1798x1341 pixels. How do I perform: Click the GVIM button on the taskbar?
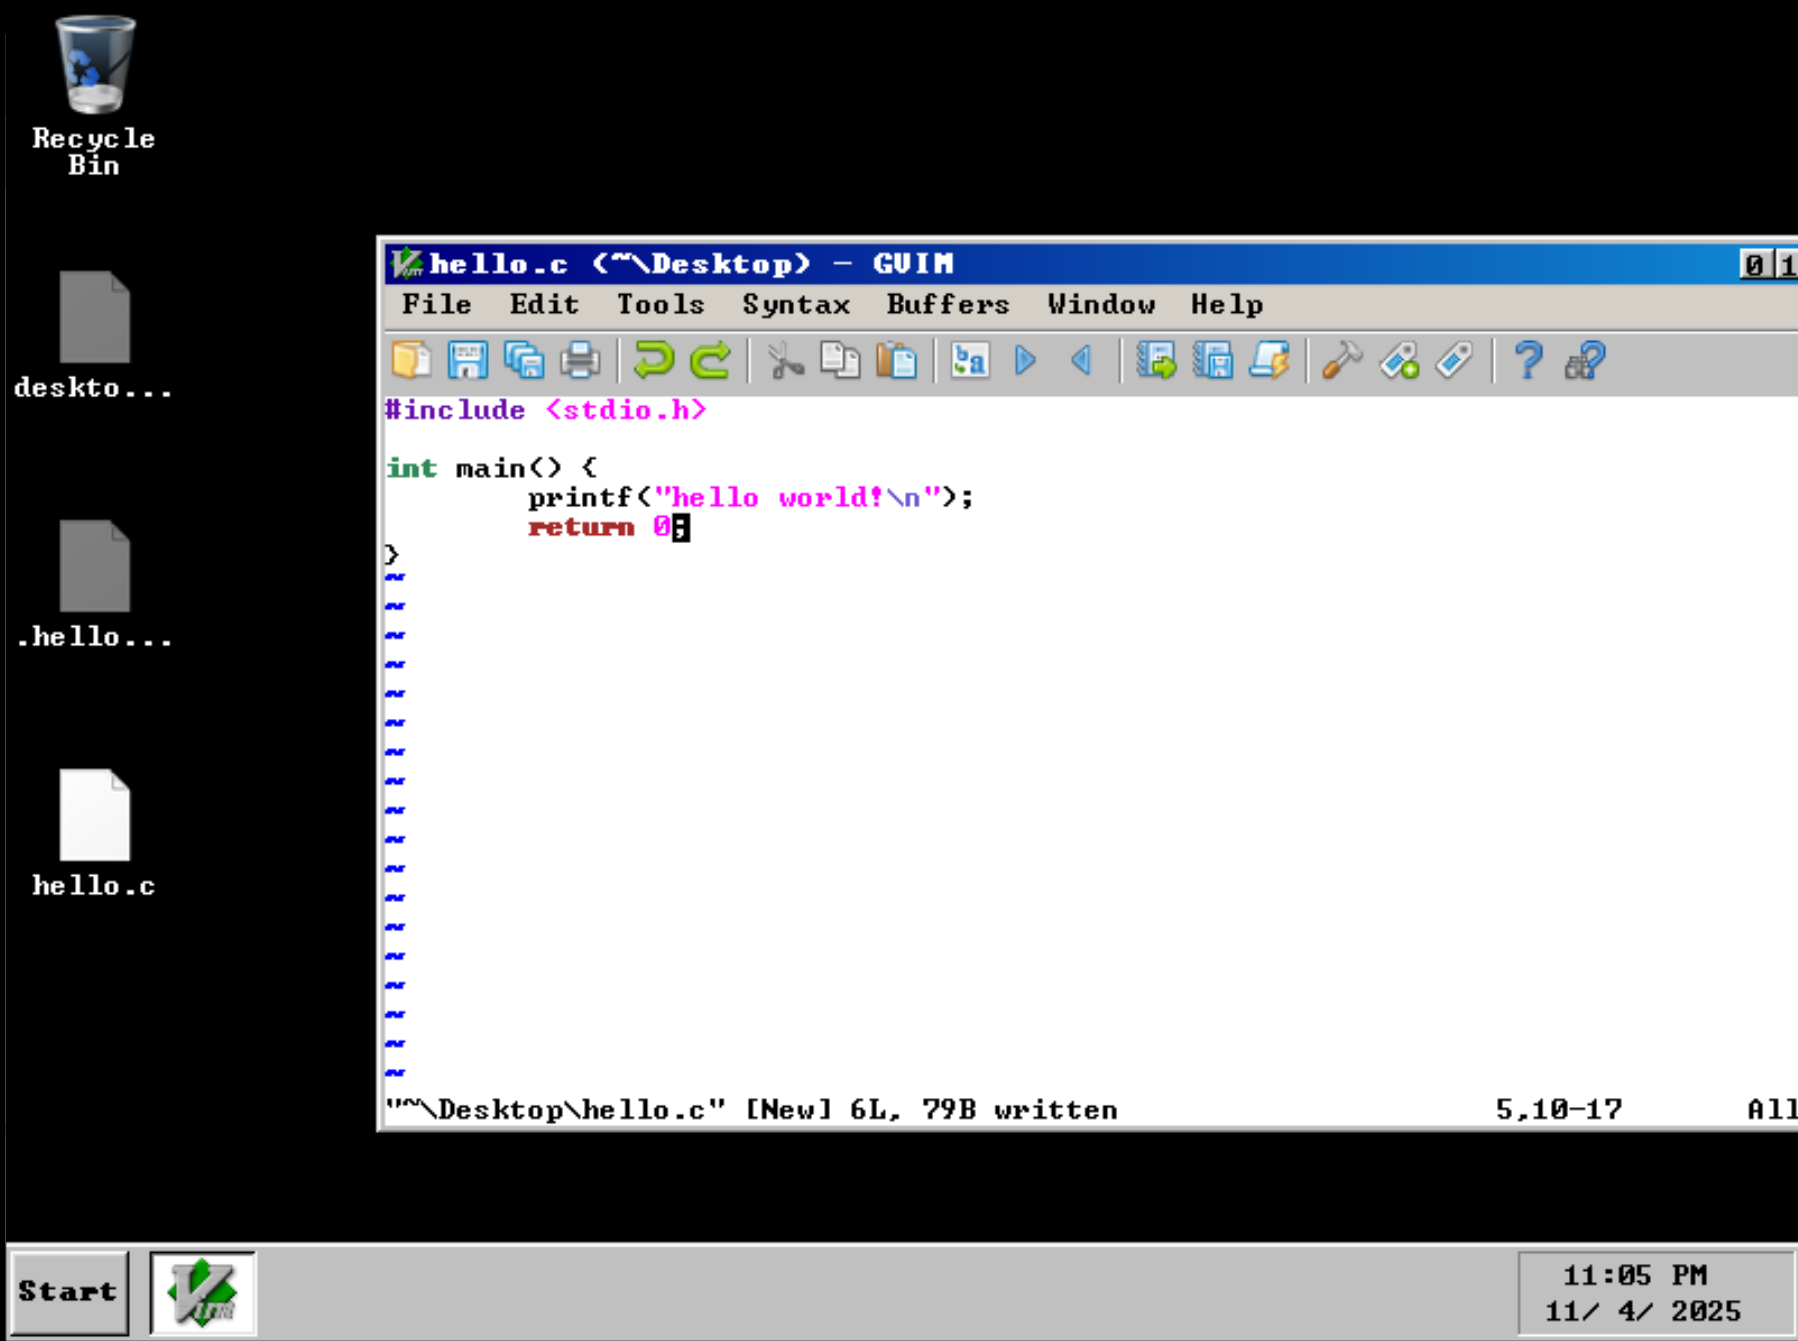[203, 1292]
